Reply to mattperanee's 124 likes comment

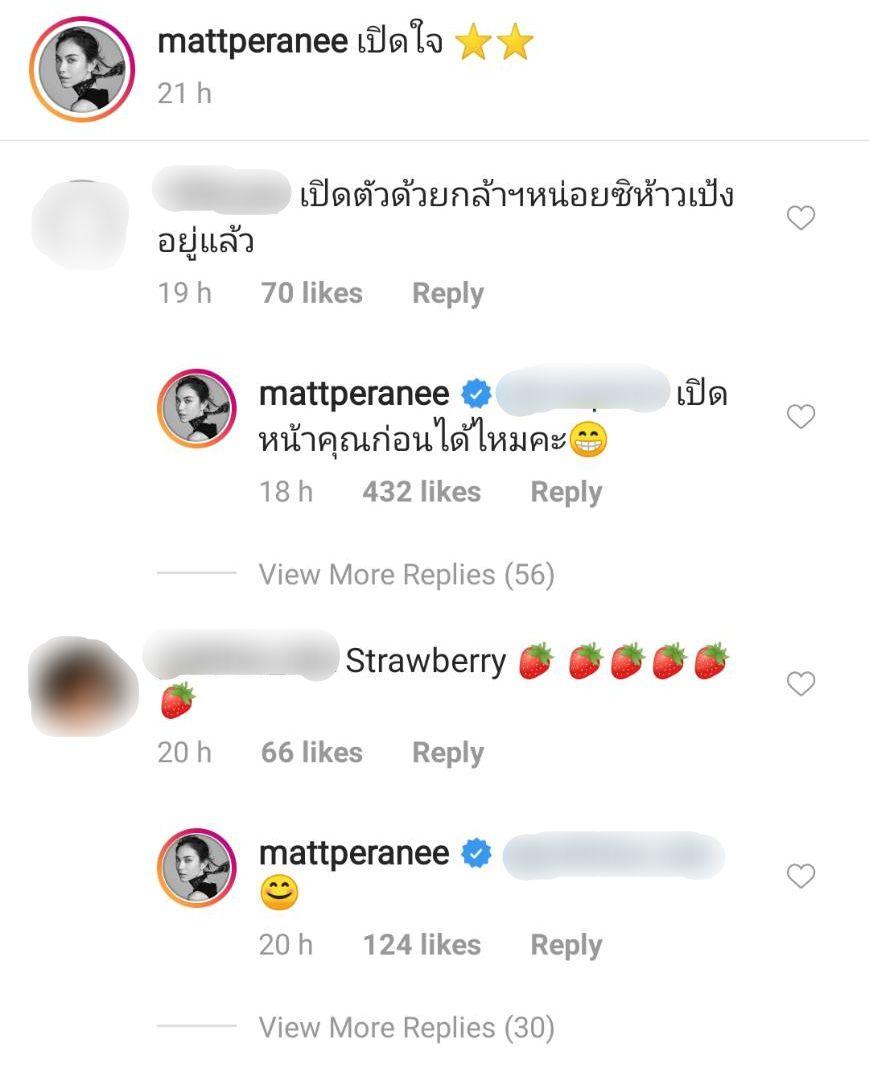coord(566,945)
